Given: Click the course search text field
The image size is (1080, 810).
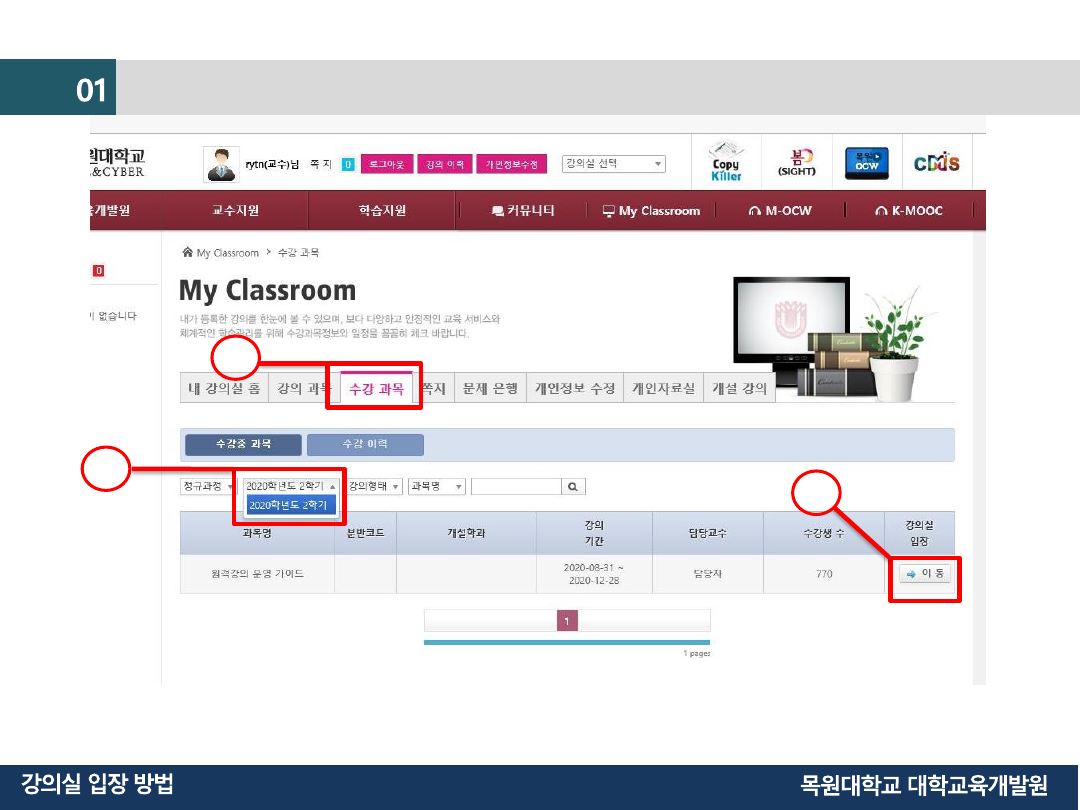Looking at the screenshot, I should point(516,487).
